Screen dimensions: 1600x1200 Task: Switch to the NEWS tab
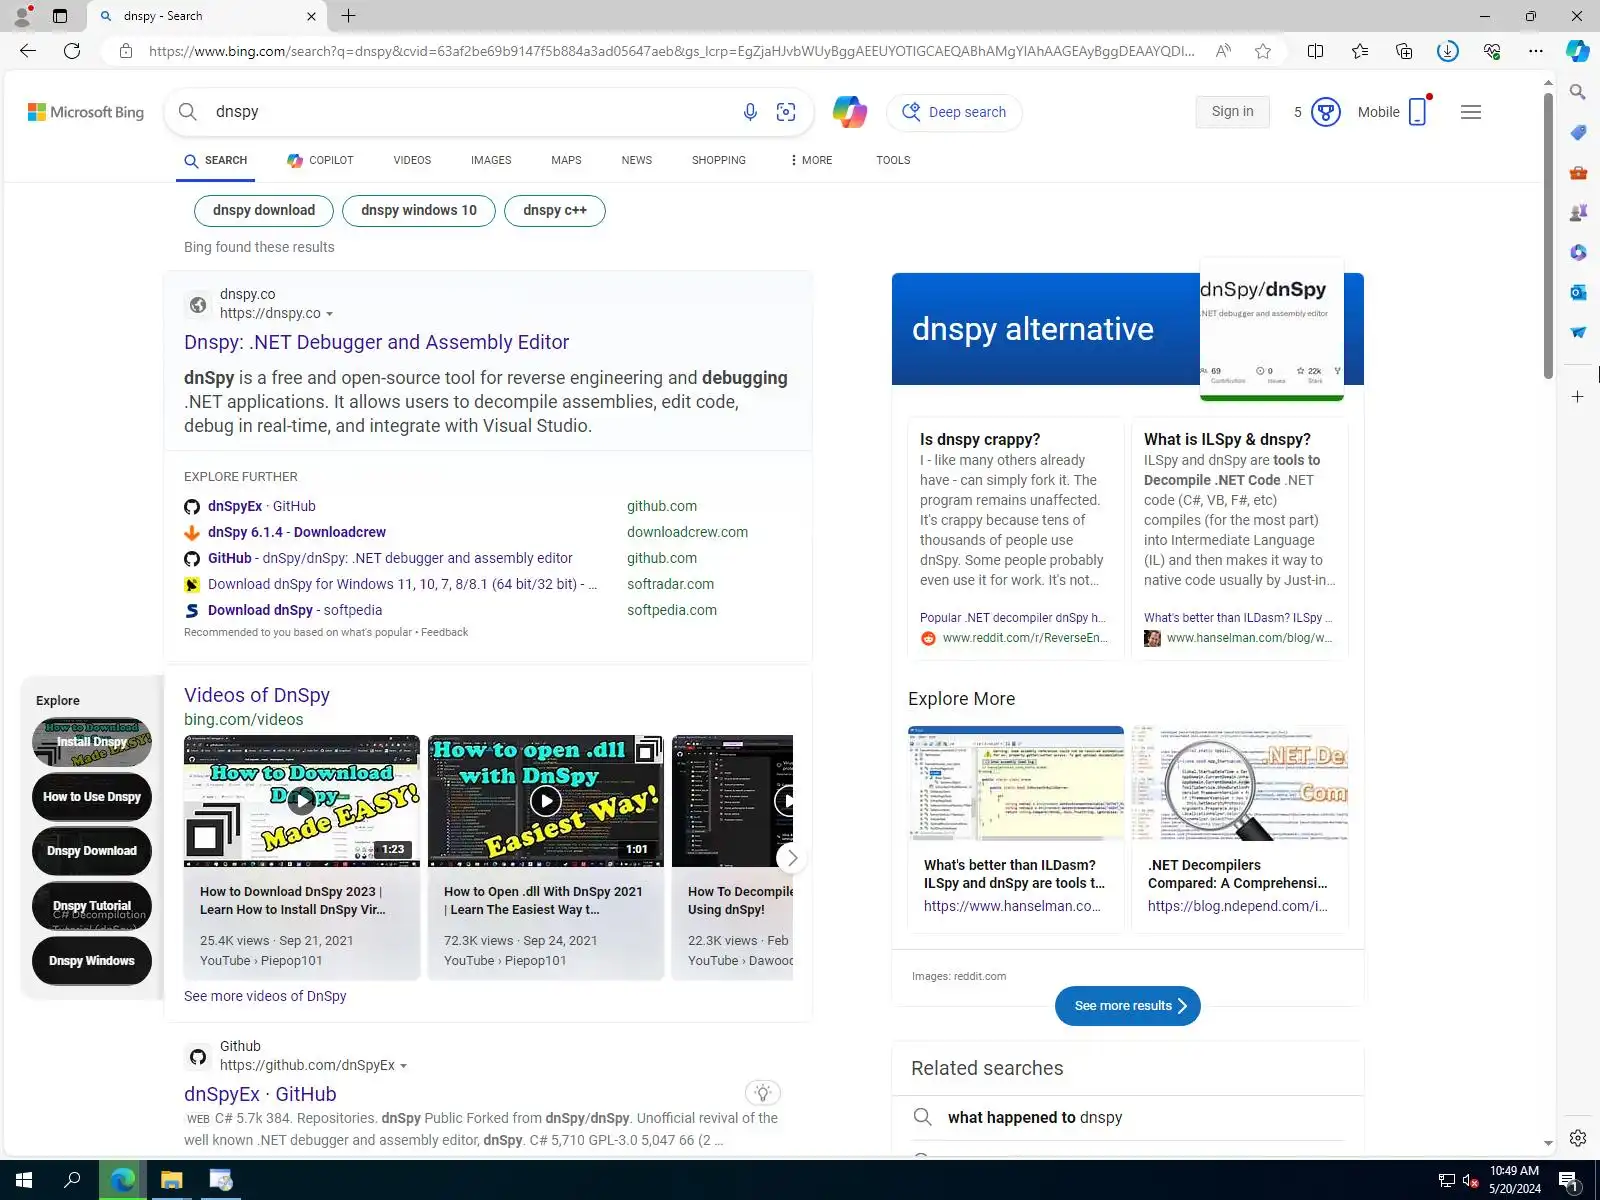tap(637, 160)
